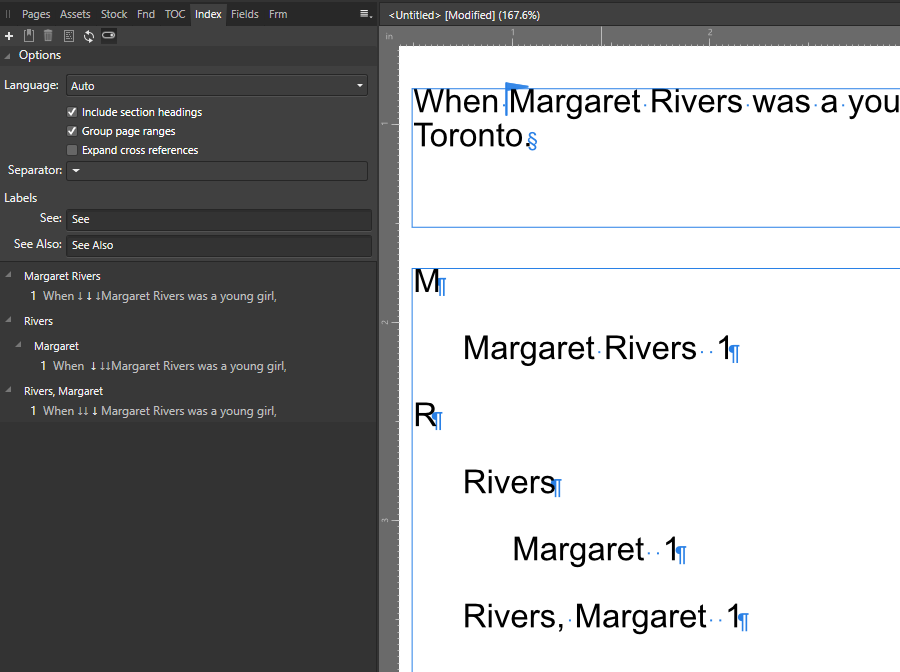
Task: Uncheck Include section headings
Action: [72, 112]
